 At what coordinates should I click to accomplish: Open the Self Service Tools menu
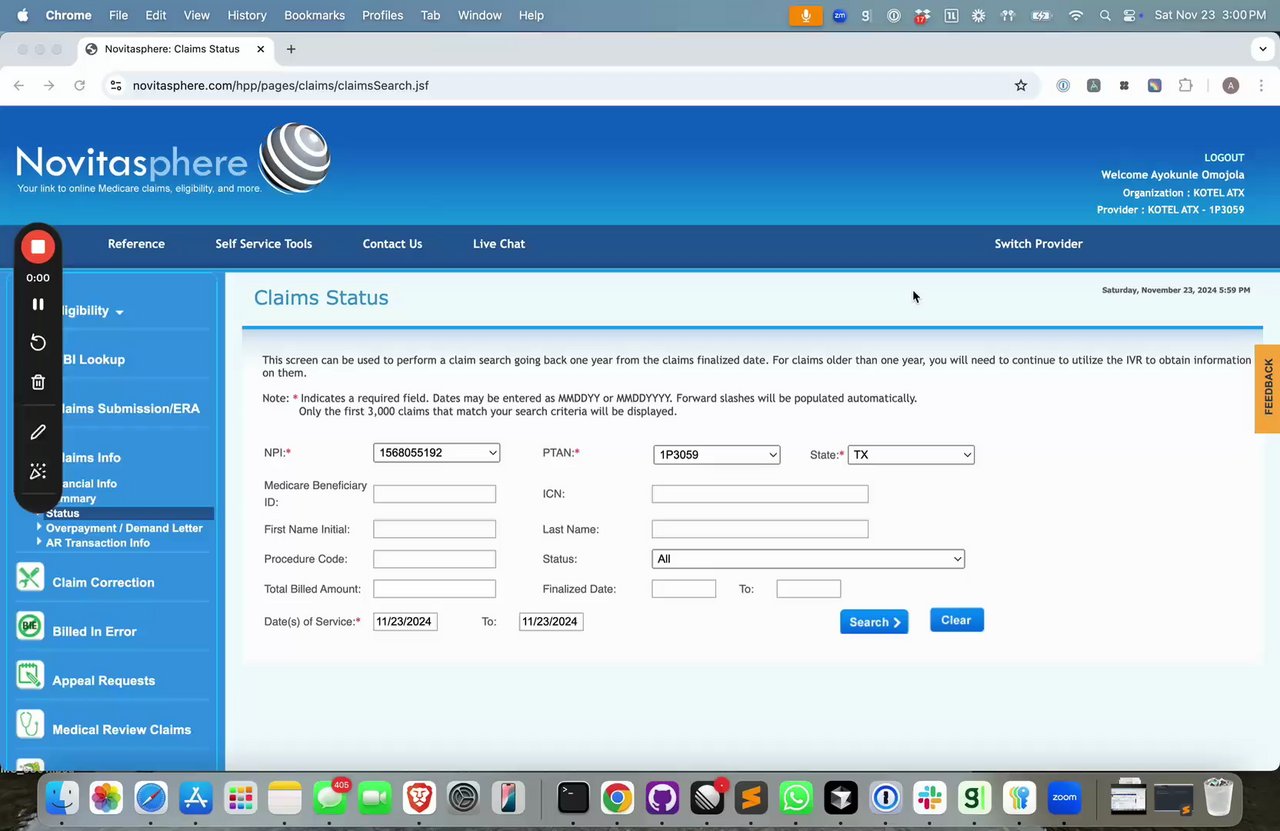tap(264, 244)
